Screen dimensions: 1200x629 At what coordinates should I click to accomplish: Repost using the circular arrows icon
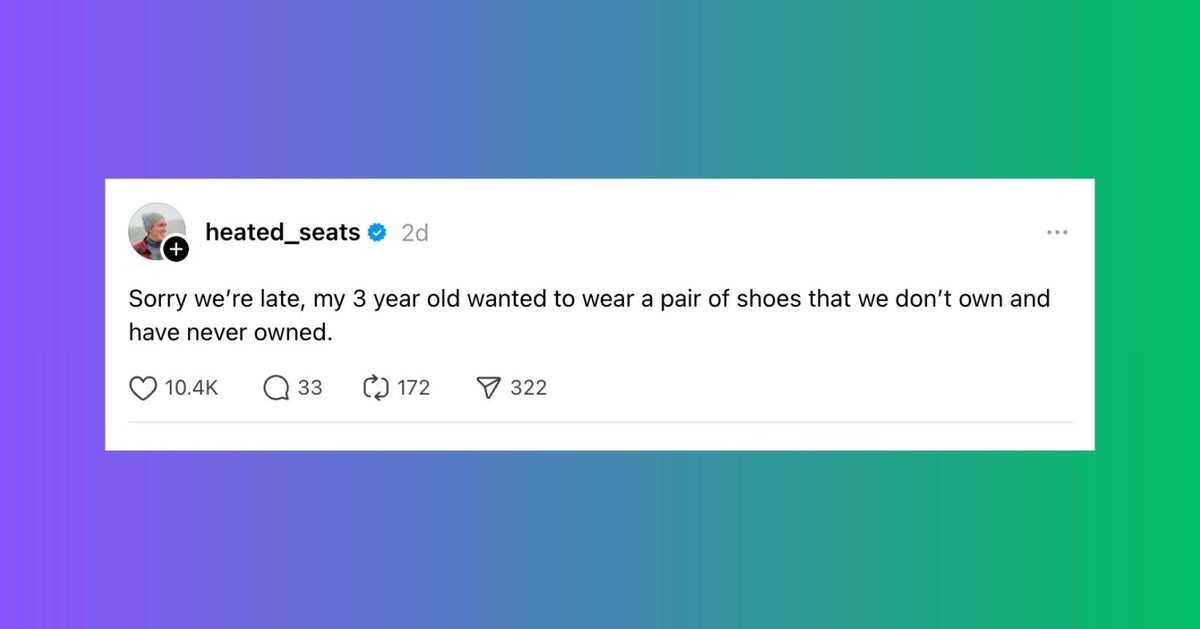375,388
